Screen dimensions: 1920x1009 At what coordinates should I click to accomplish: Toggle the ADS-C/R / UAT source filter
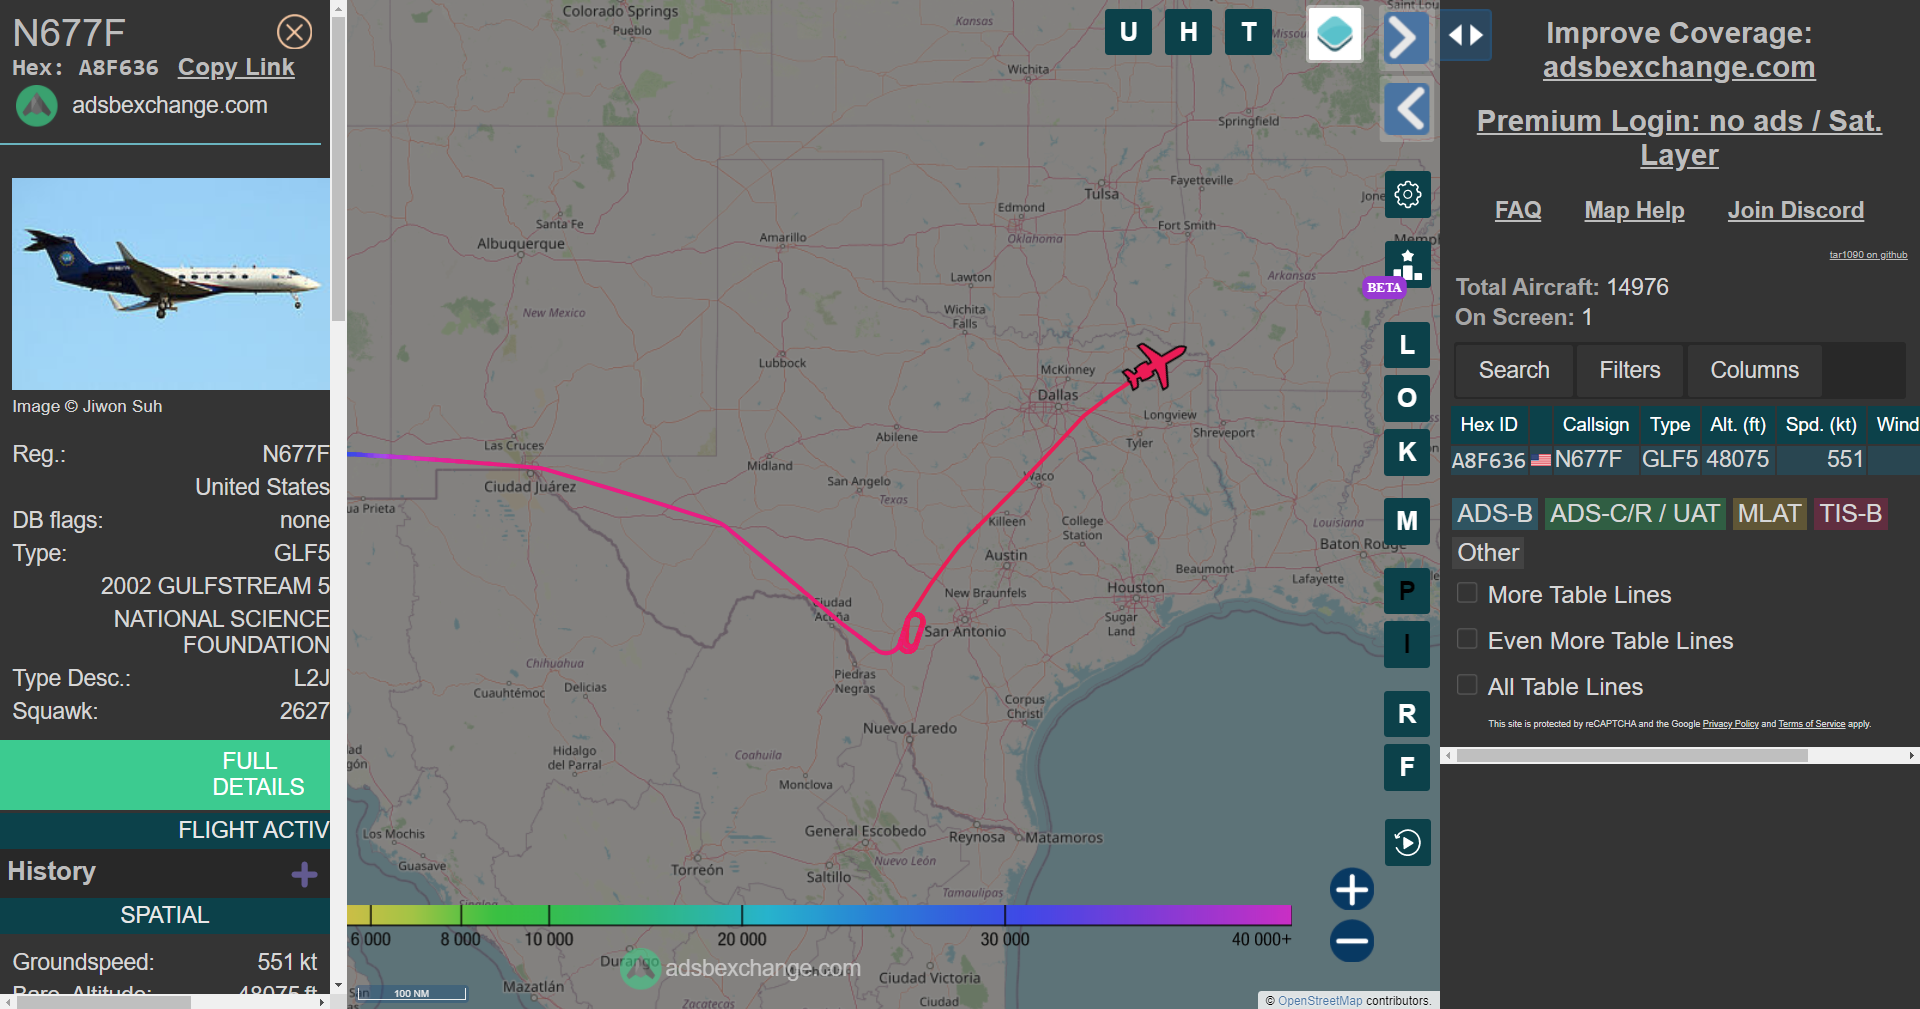1635,514
